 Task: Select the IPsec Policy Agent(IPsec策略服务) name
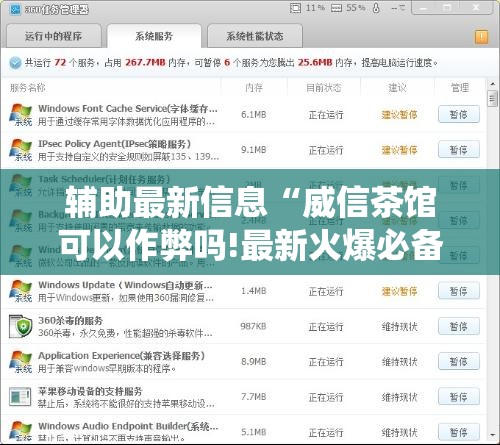(115, 144)
